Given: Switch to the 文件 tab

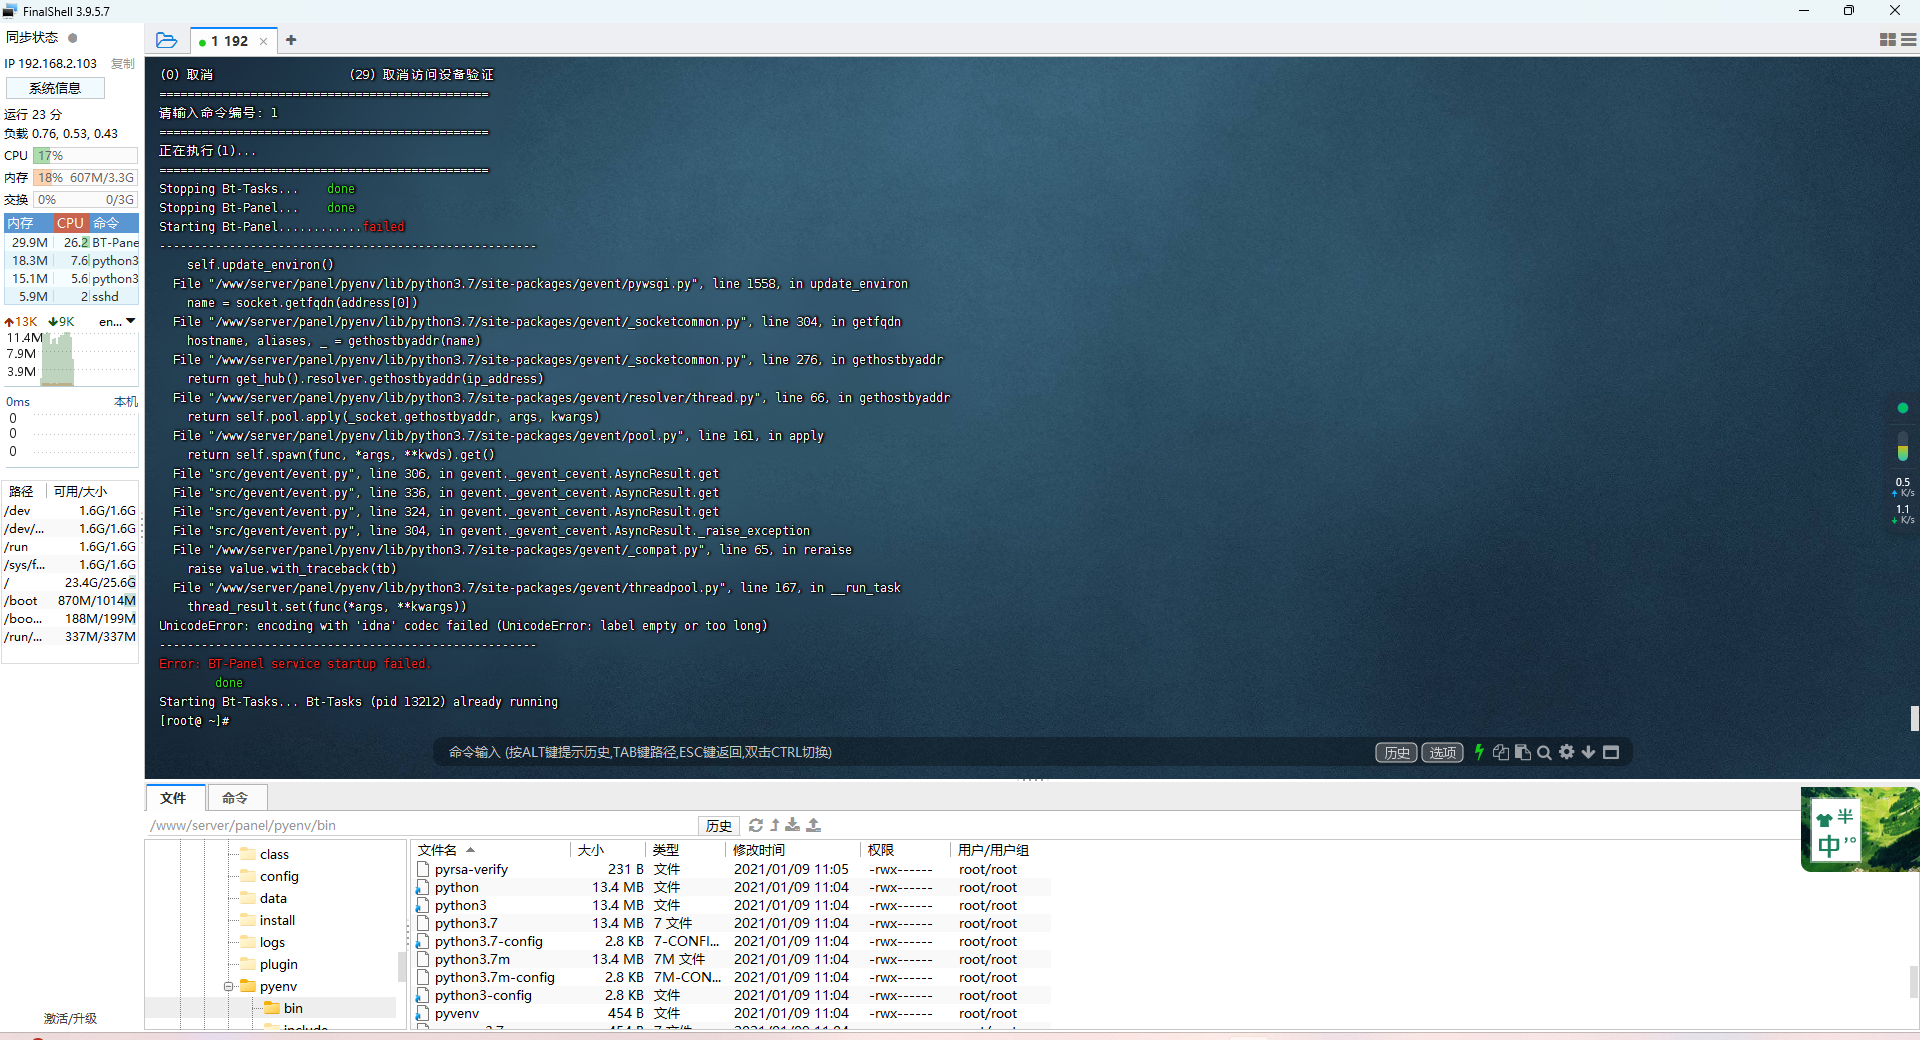Looking at the screenshot, I should coord(174,798).
